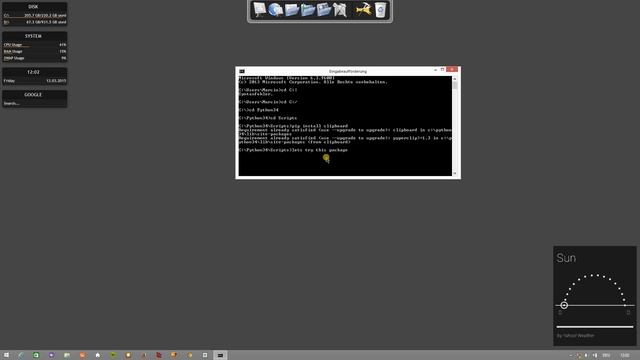
Task: Open the plain folder icon, third in the dock
Action: (x=291, y=9)
